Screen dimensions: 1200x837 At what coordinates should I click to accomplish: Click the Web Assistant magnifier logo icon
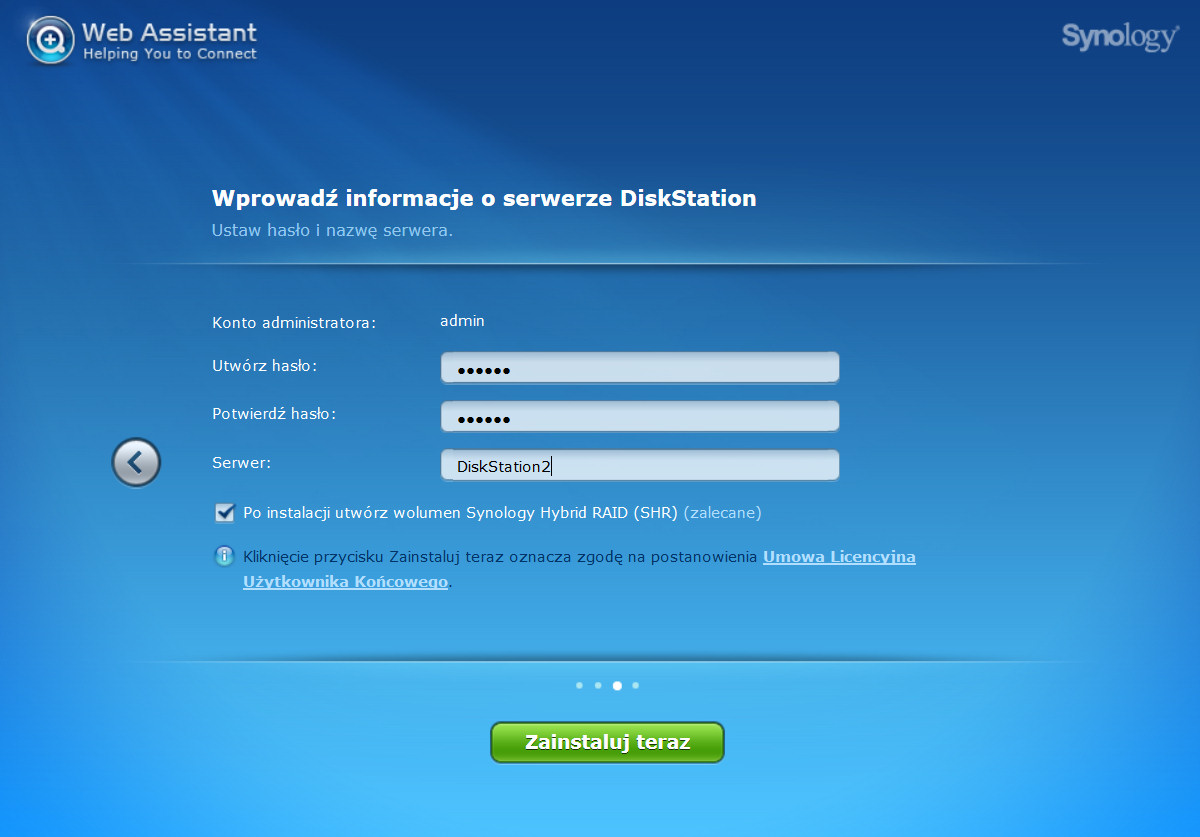[50, 41]
